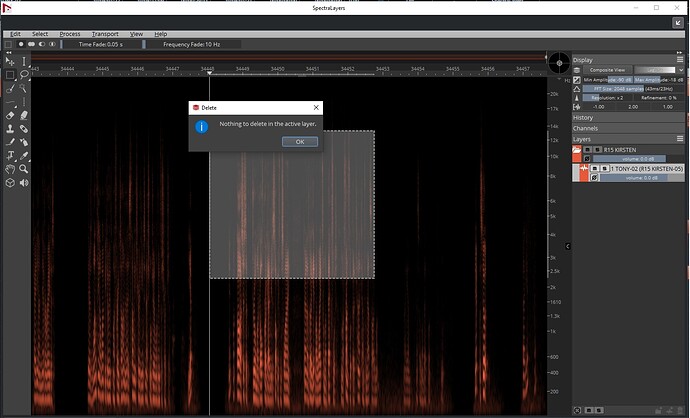Click the Frequency Fade 10 Hz slider

[193, 44]
